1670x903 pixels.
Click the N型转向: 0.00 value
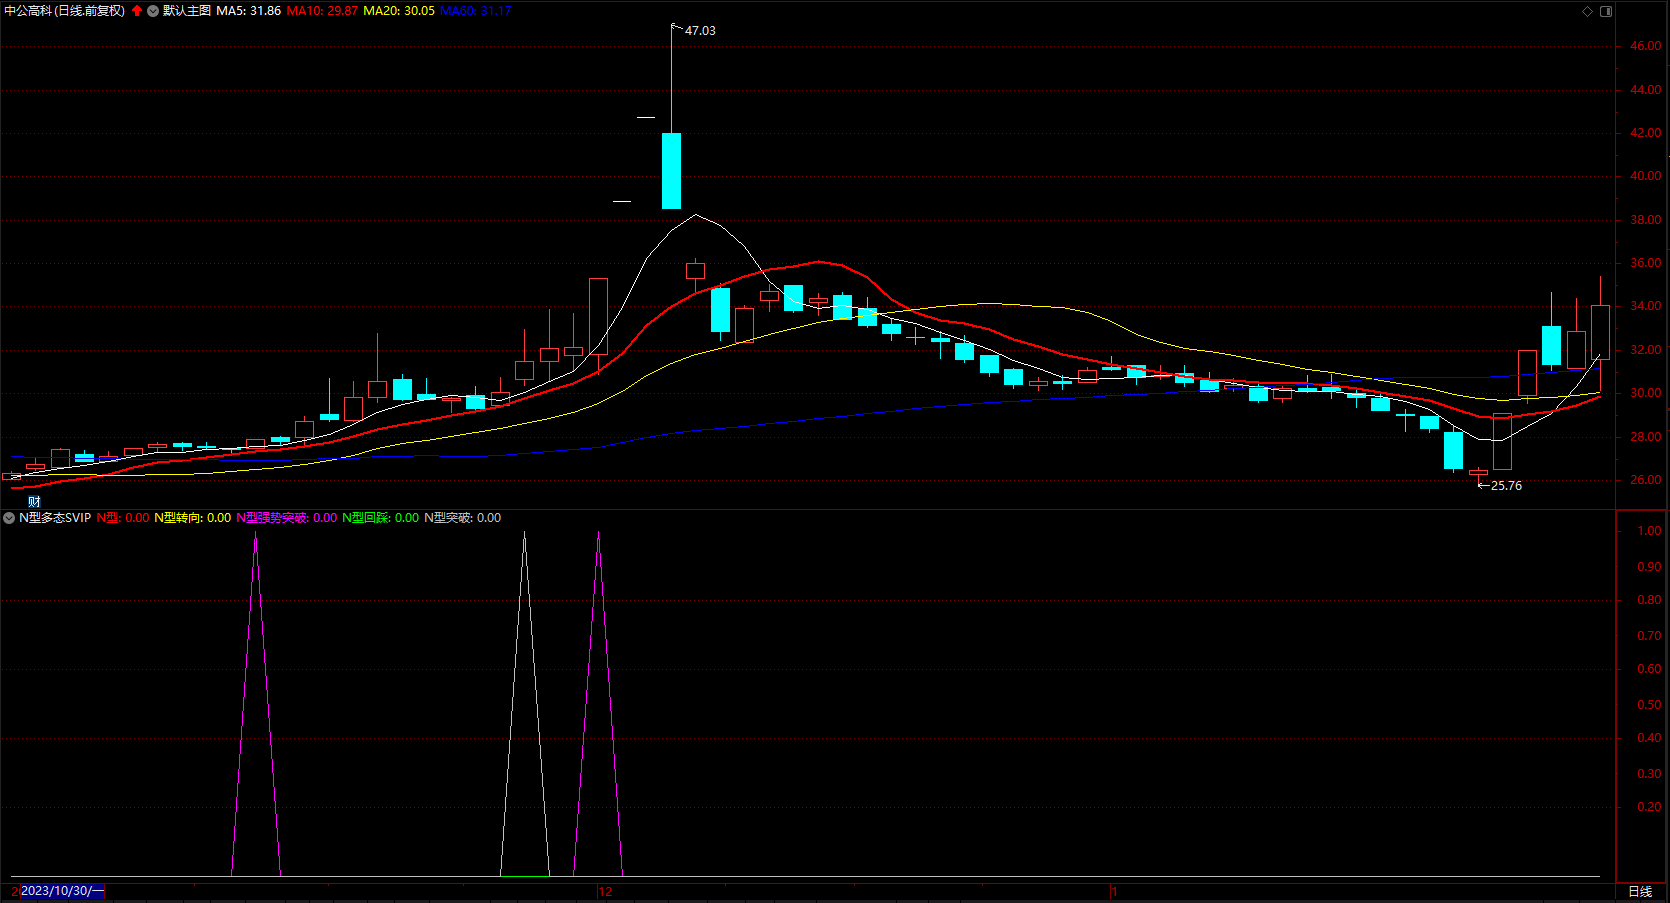193,518
